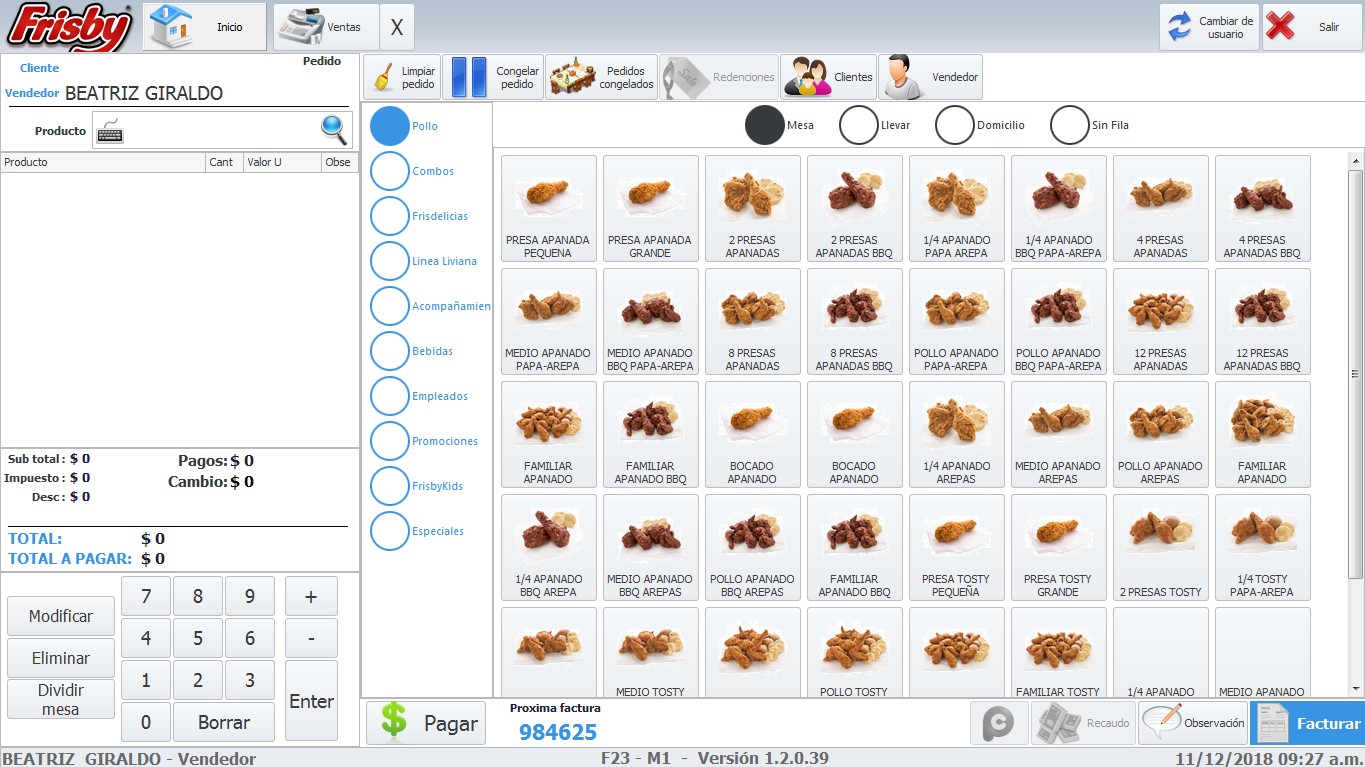Add 2 PRESAS APANADAS product
1365x767 pixels.
click(x=752, y=208)
